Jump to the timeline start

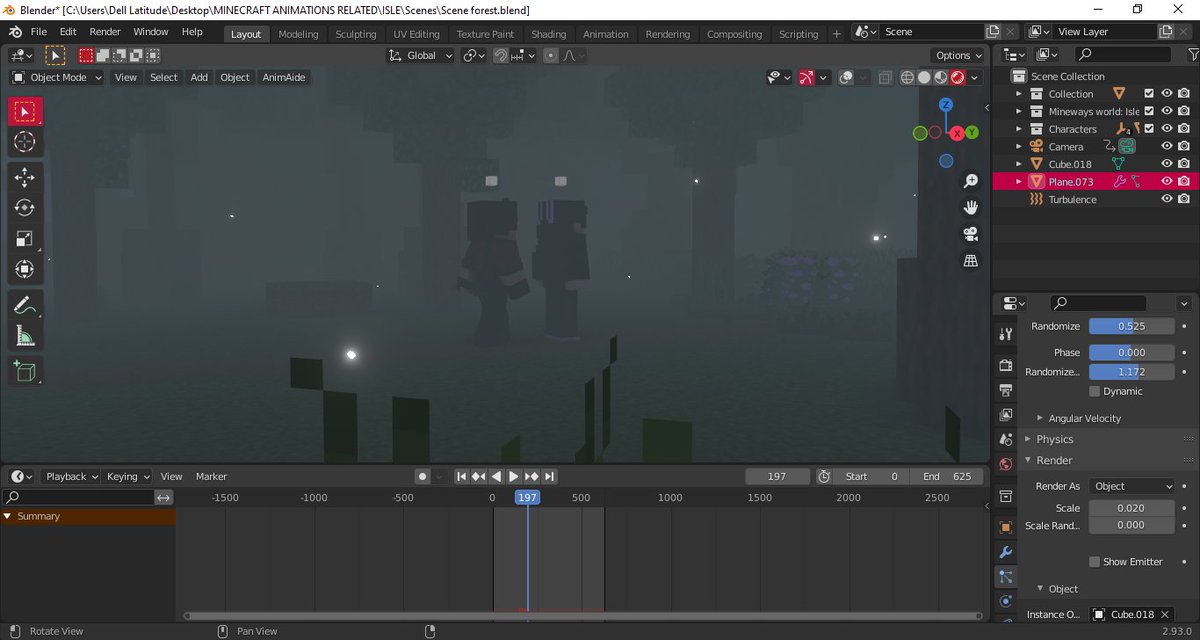462,477
